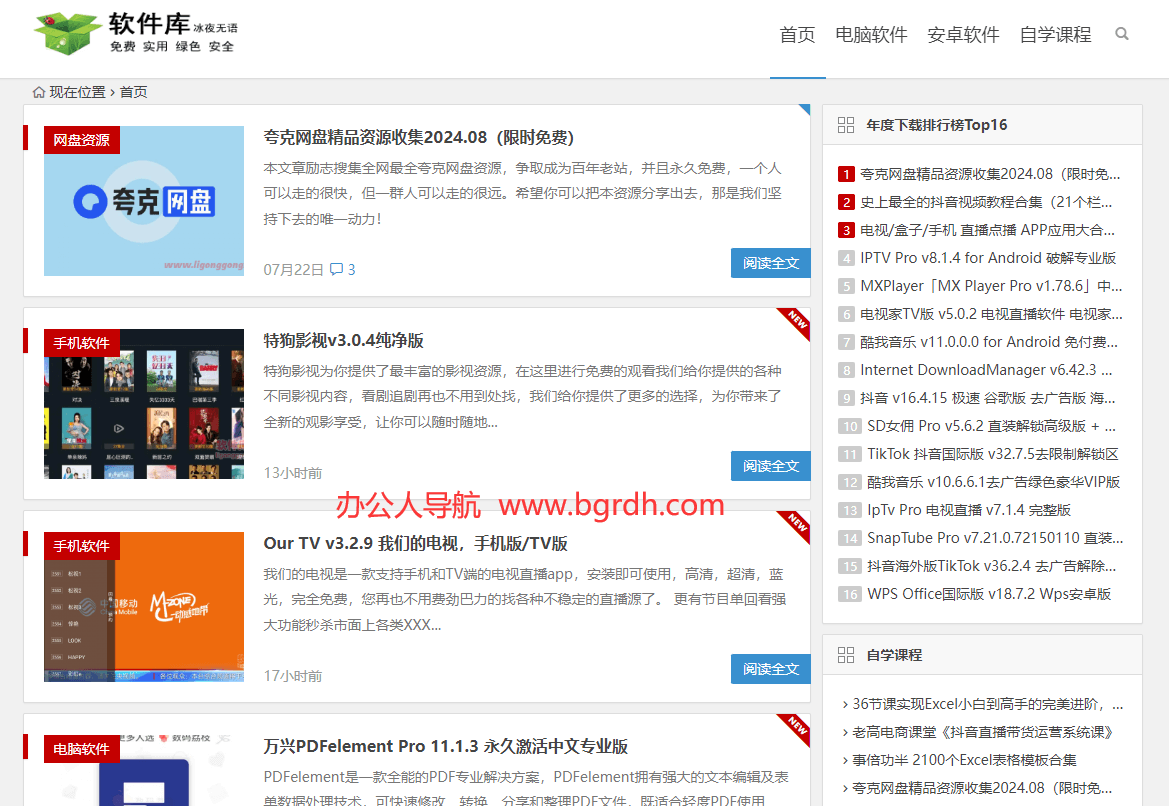The image size is (1169, 806).
Task: Select 自学课程 in the top navigation
Action: click(x=1055, y=35)
